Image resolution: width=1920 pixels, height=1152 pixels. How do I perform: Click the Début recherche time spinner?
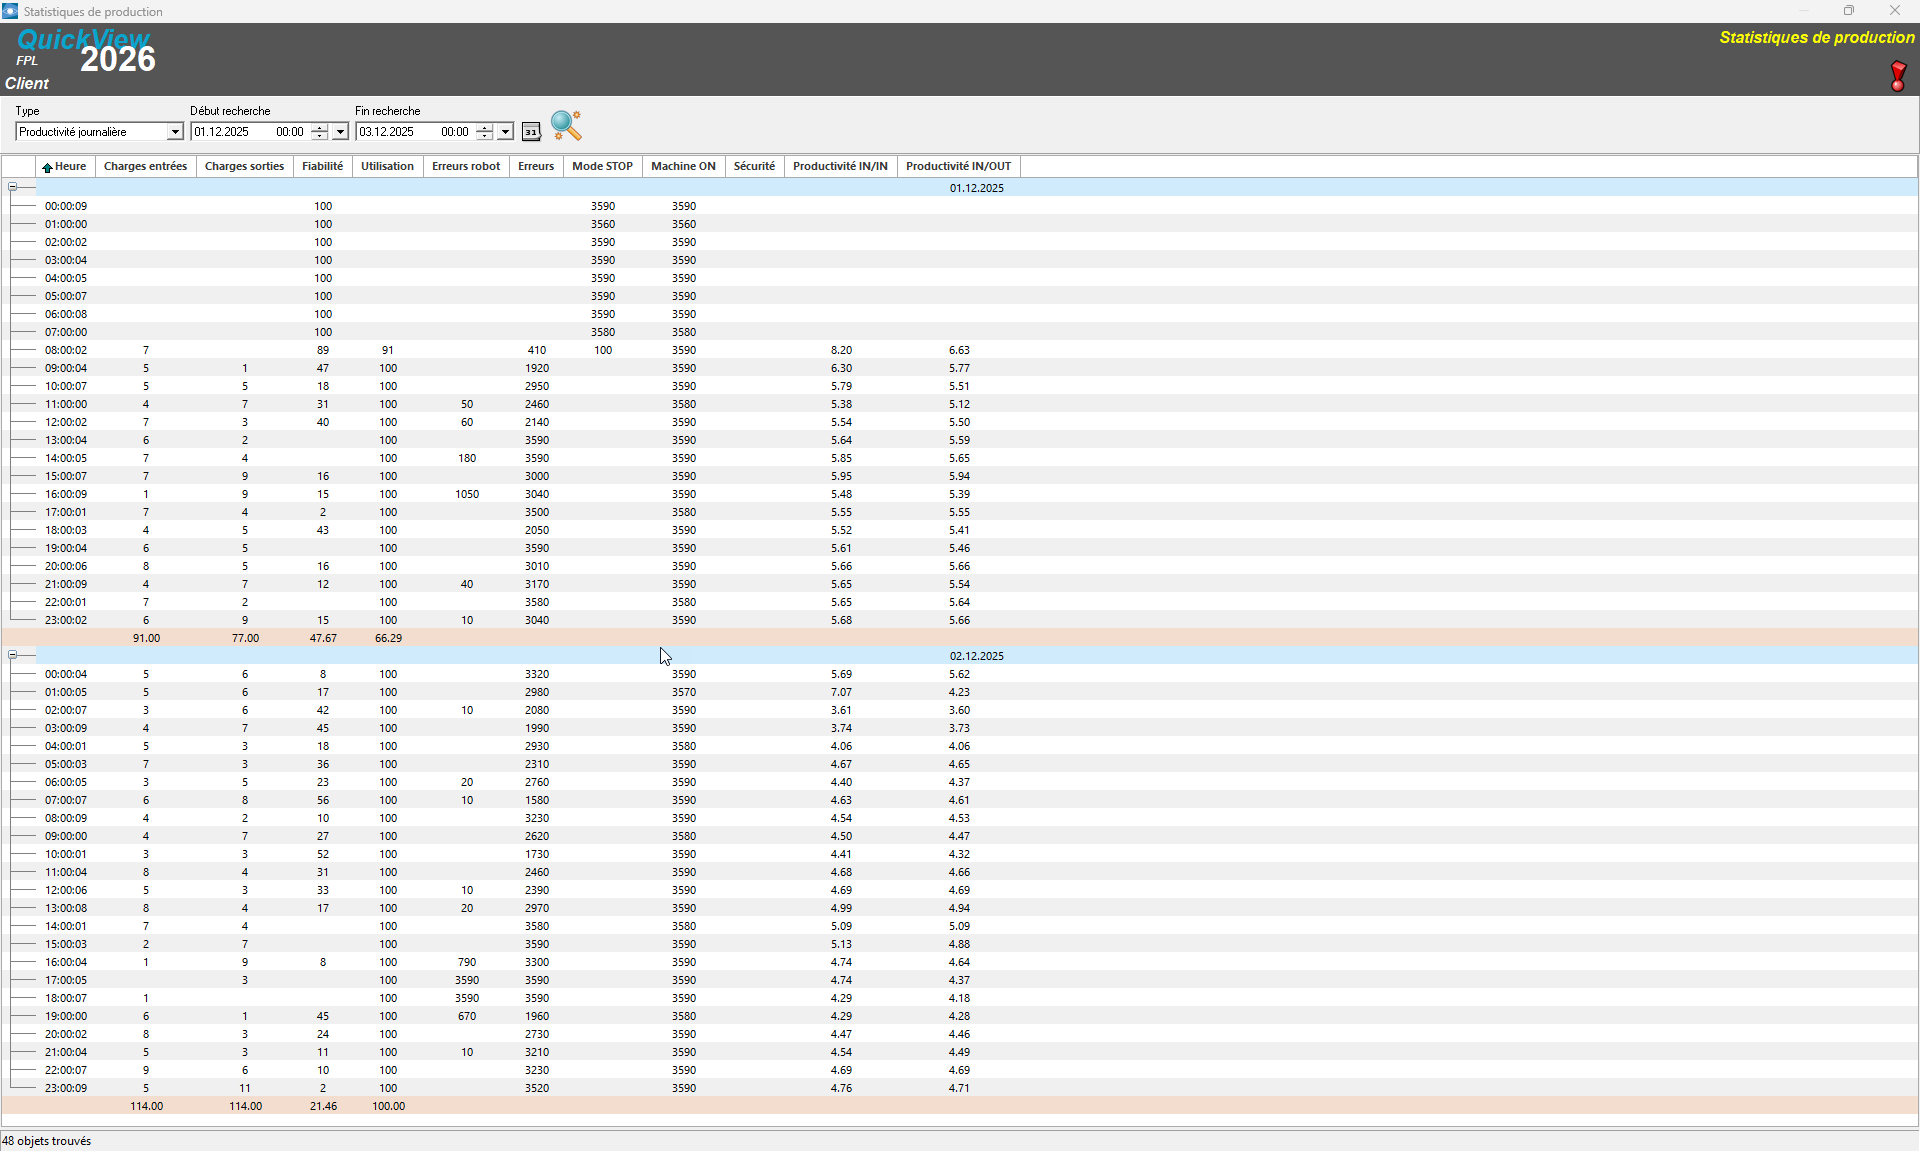pos(319,132)
